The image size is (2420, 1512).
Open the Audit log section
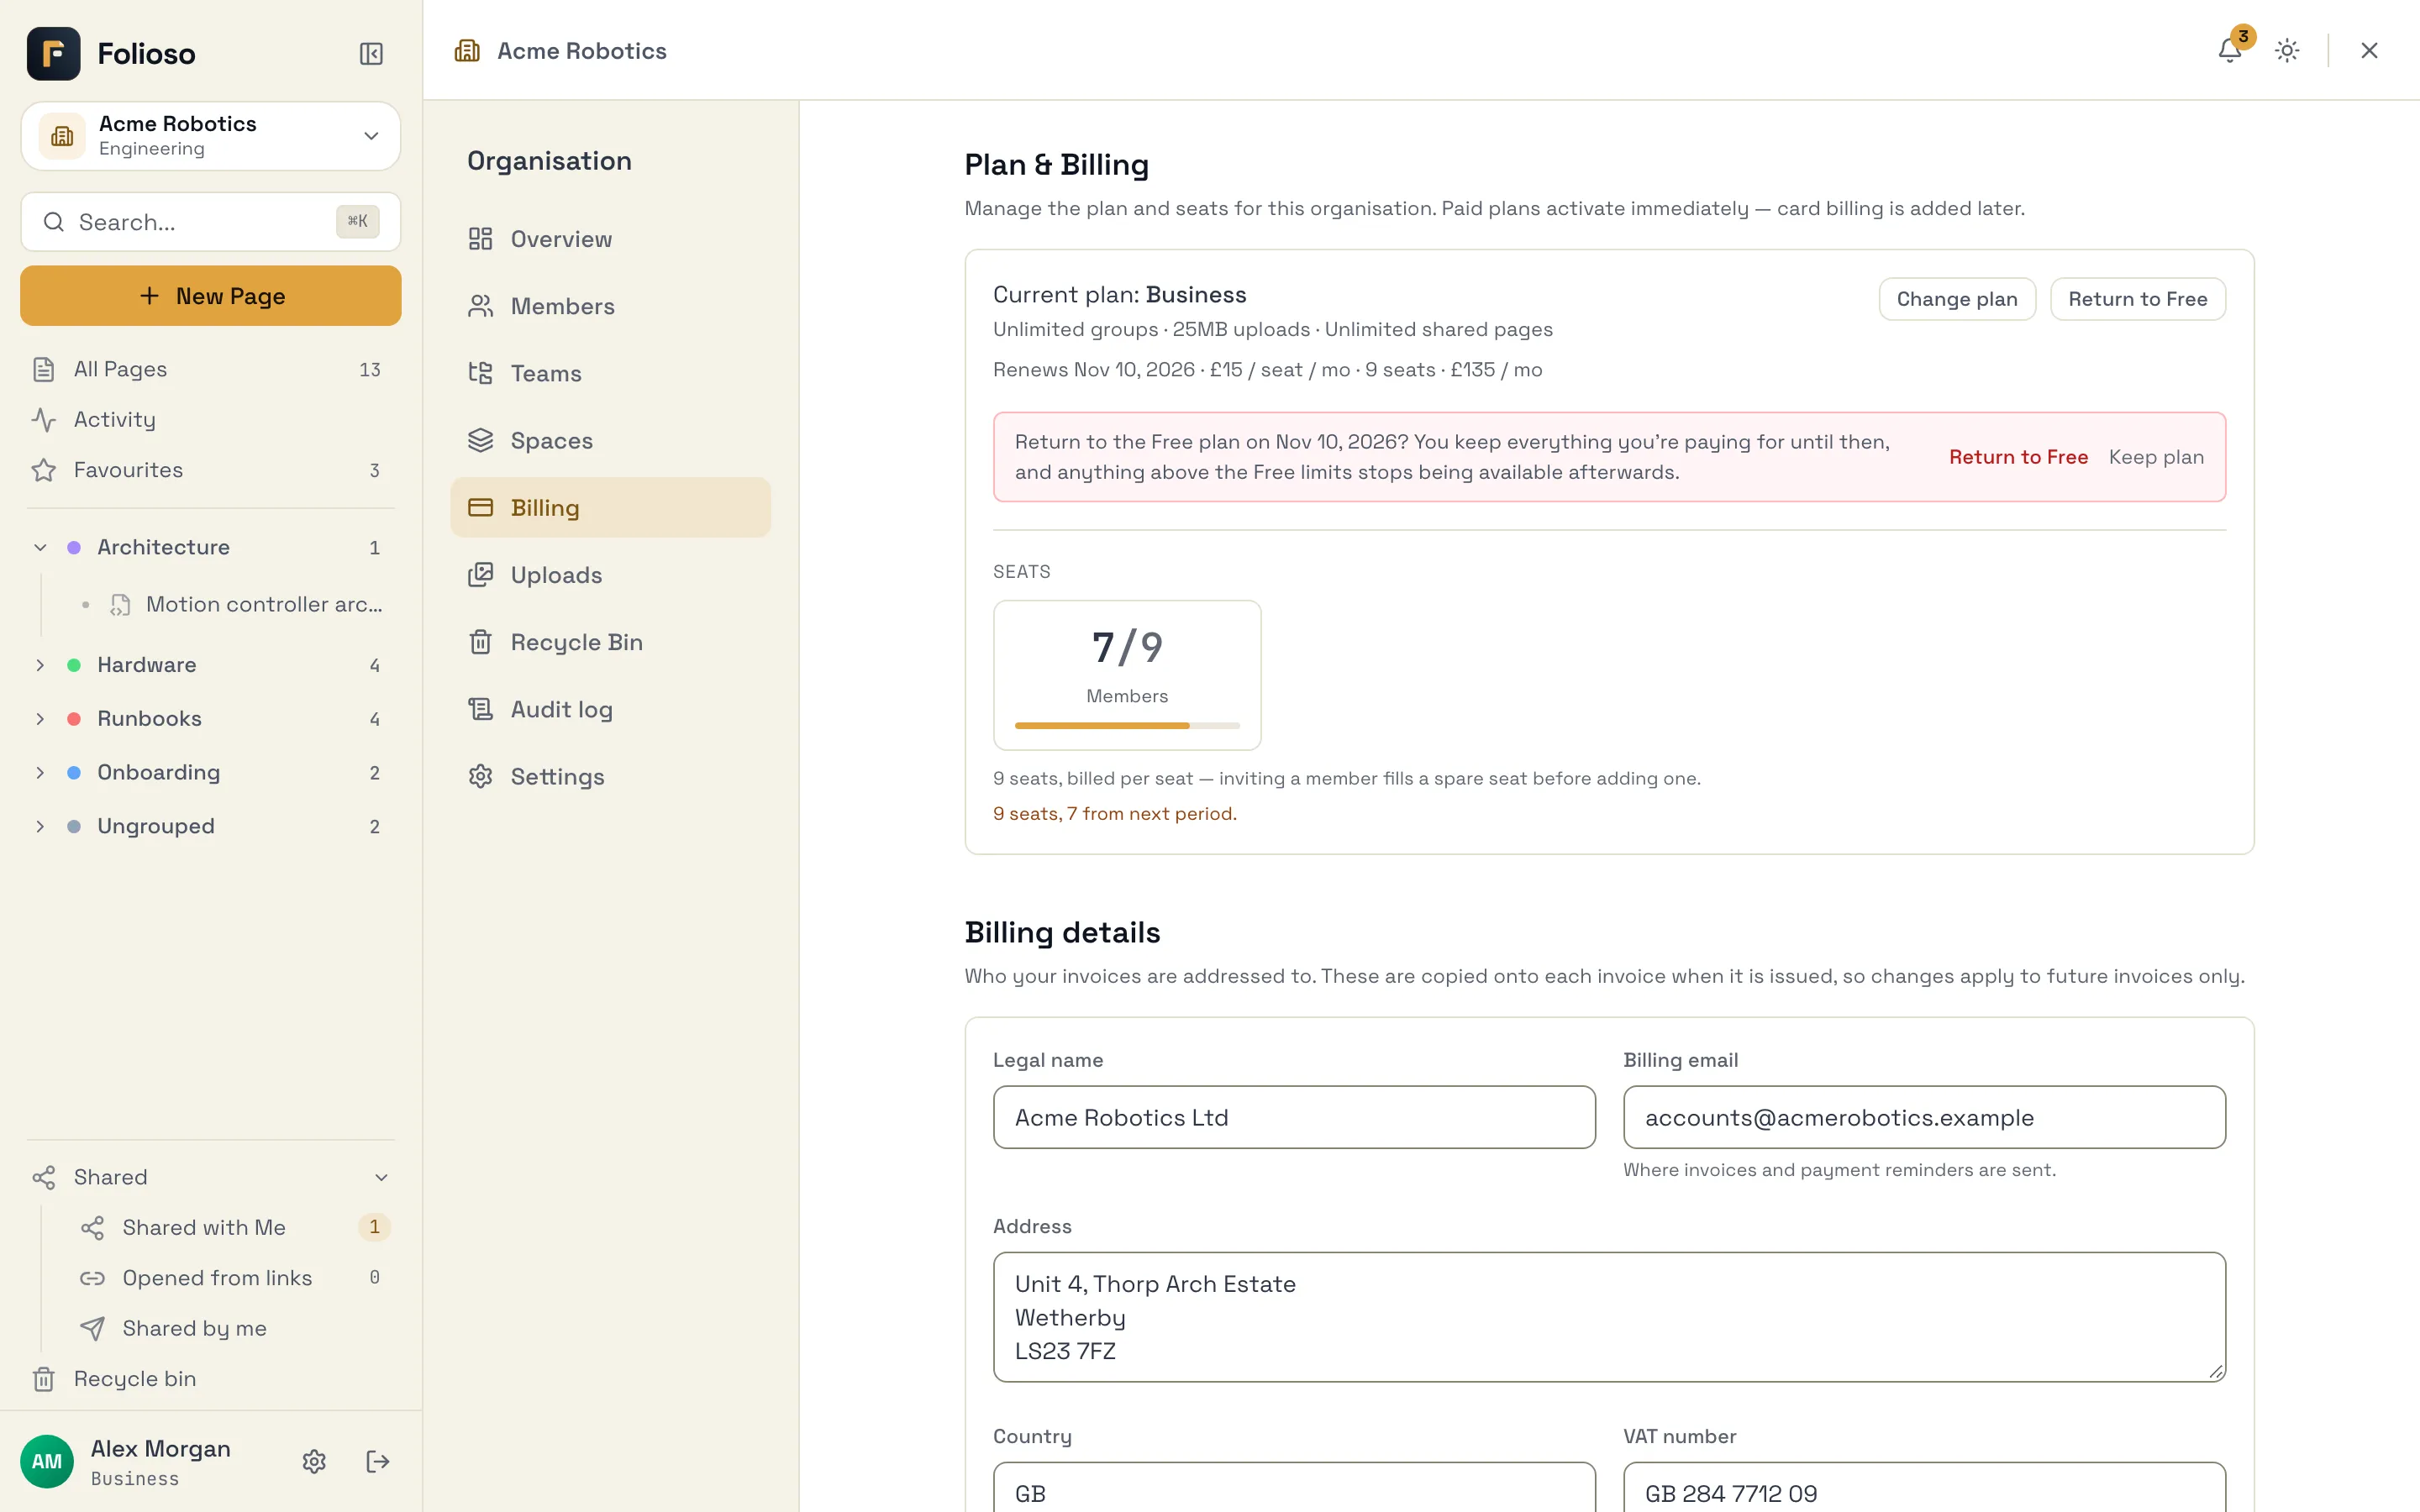click(610, 709)
